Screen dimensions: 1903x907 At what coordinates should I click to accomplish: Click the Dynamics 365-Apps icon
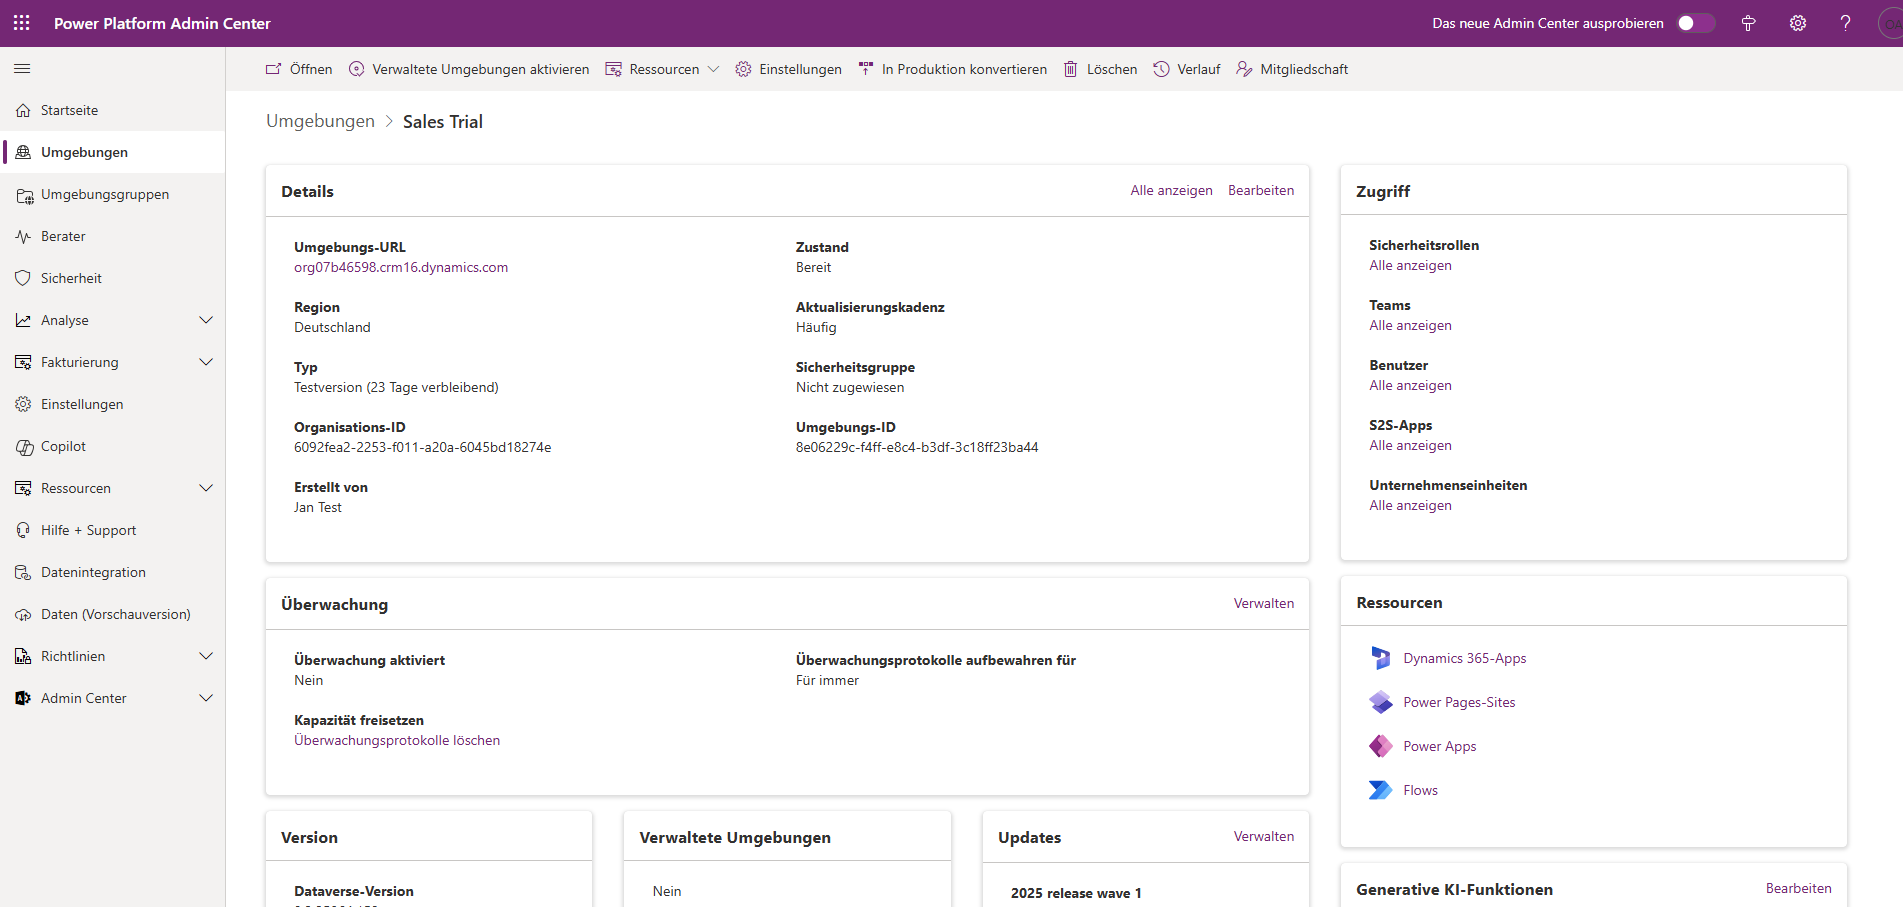pos(1381,658)
